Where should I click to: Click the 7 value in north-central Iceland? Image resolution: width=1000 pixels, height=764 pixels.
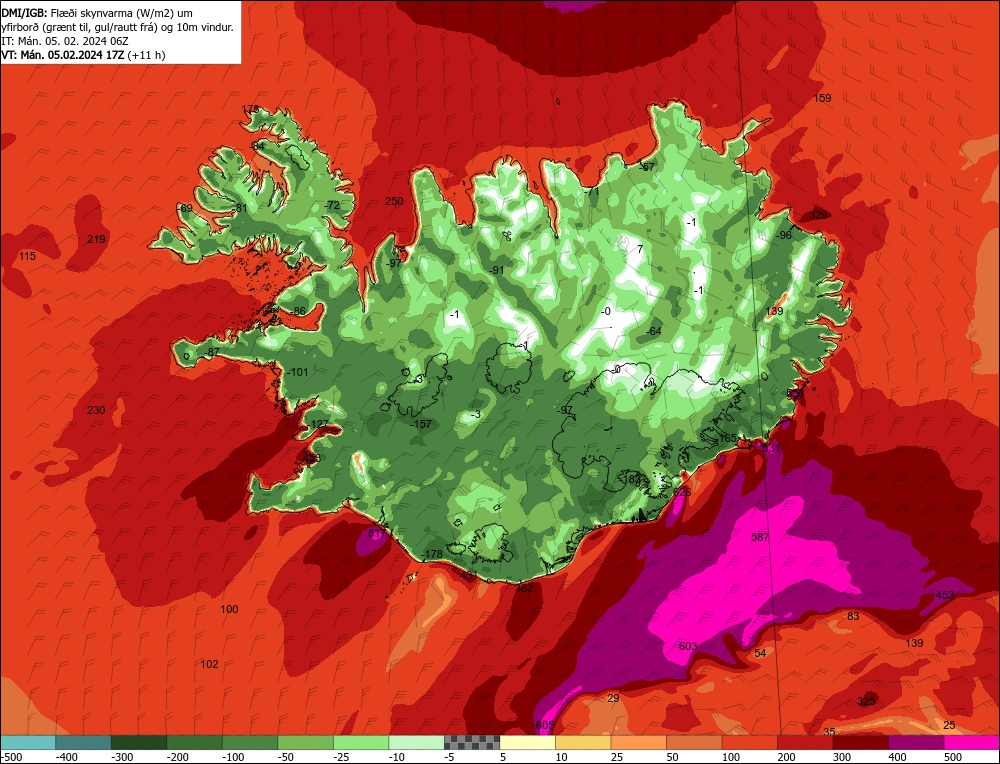click(640, 249)
